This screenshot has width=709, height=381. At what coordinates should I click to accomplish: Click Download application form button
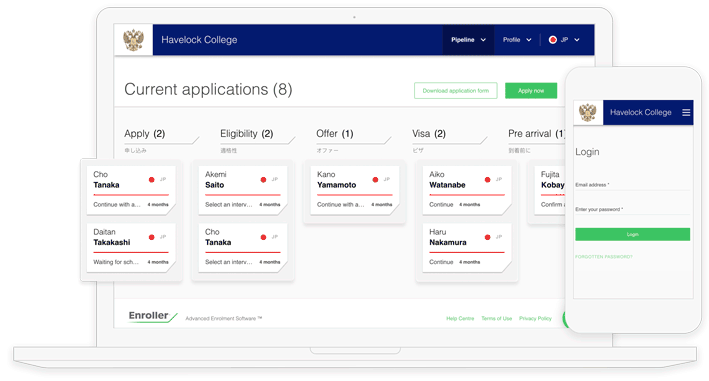pyautogui.click(x=455, y=90)
